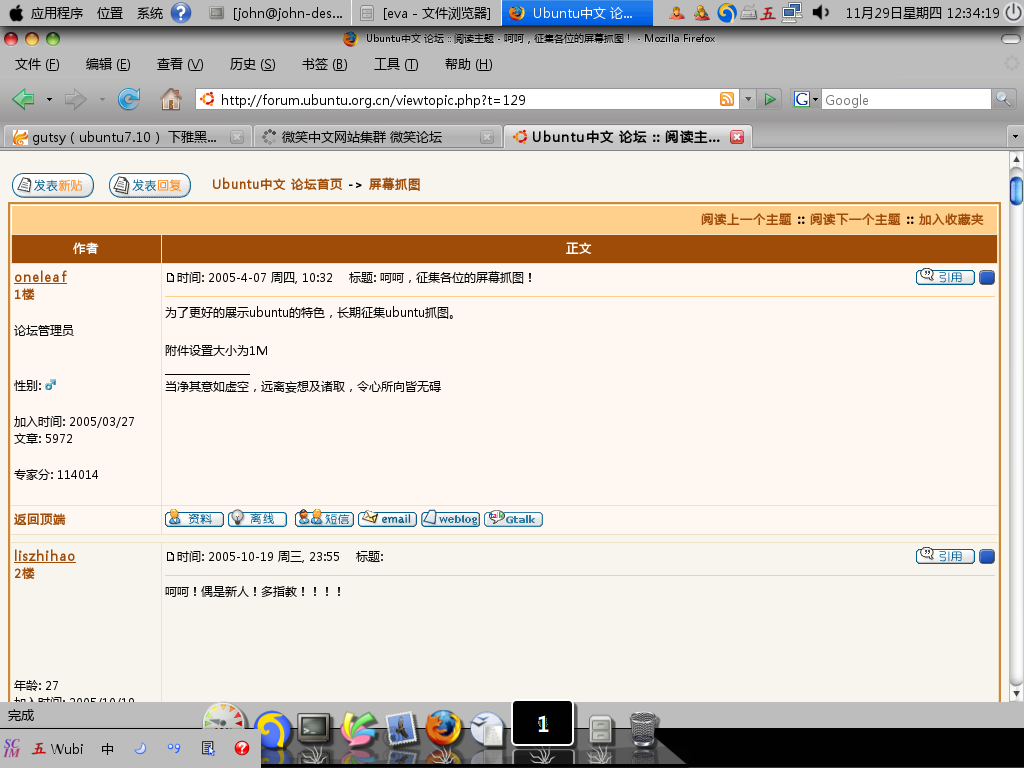Viewport: 1024px width, 768px height.
Task: Open the Apple logo menu in the top panel
Action: [x=16, y=12]
